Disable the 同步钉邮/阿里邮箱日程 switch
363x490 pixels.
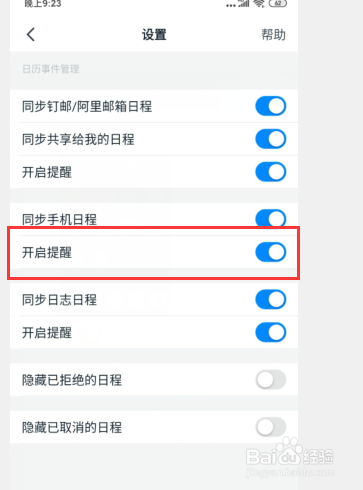271,106
